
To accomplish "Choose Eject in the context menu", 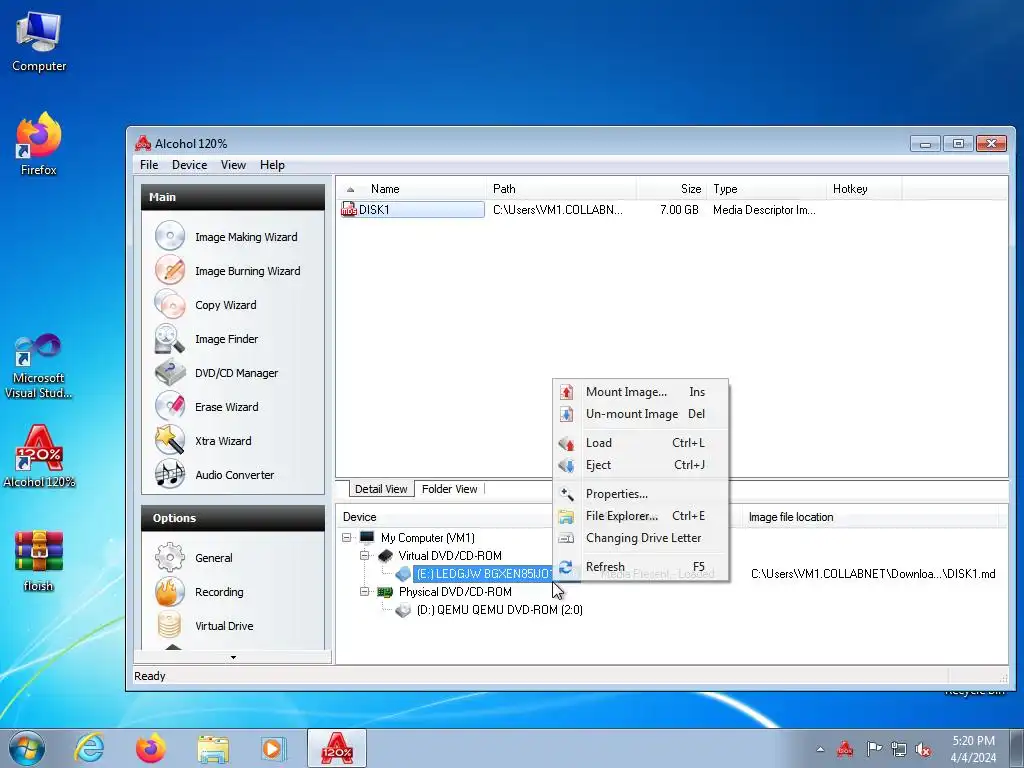I will tap(640, 465).
